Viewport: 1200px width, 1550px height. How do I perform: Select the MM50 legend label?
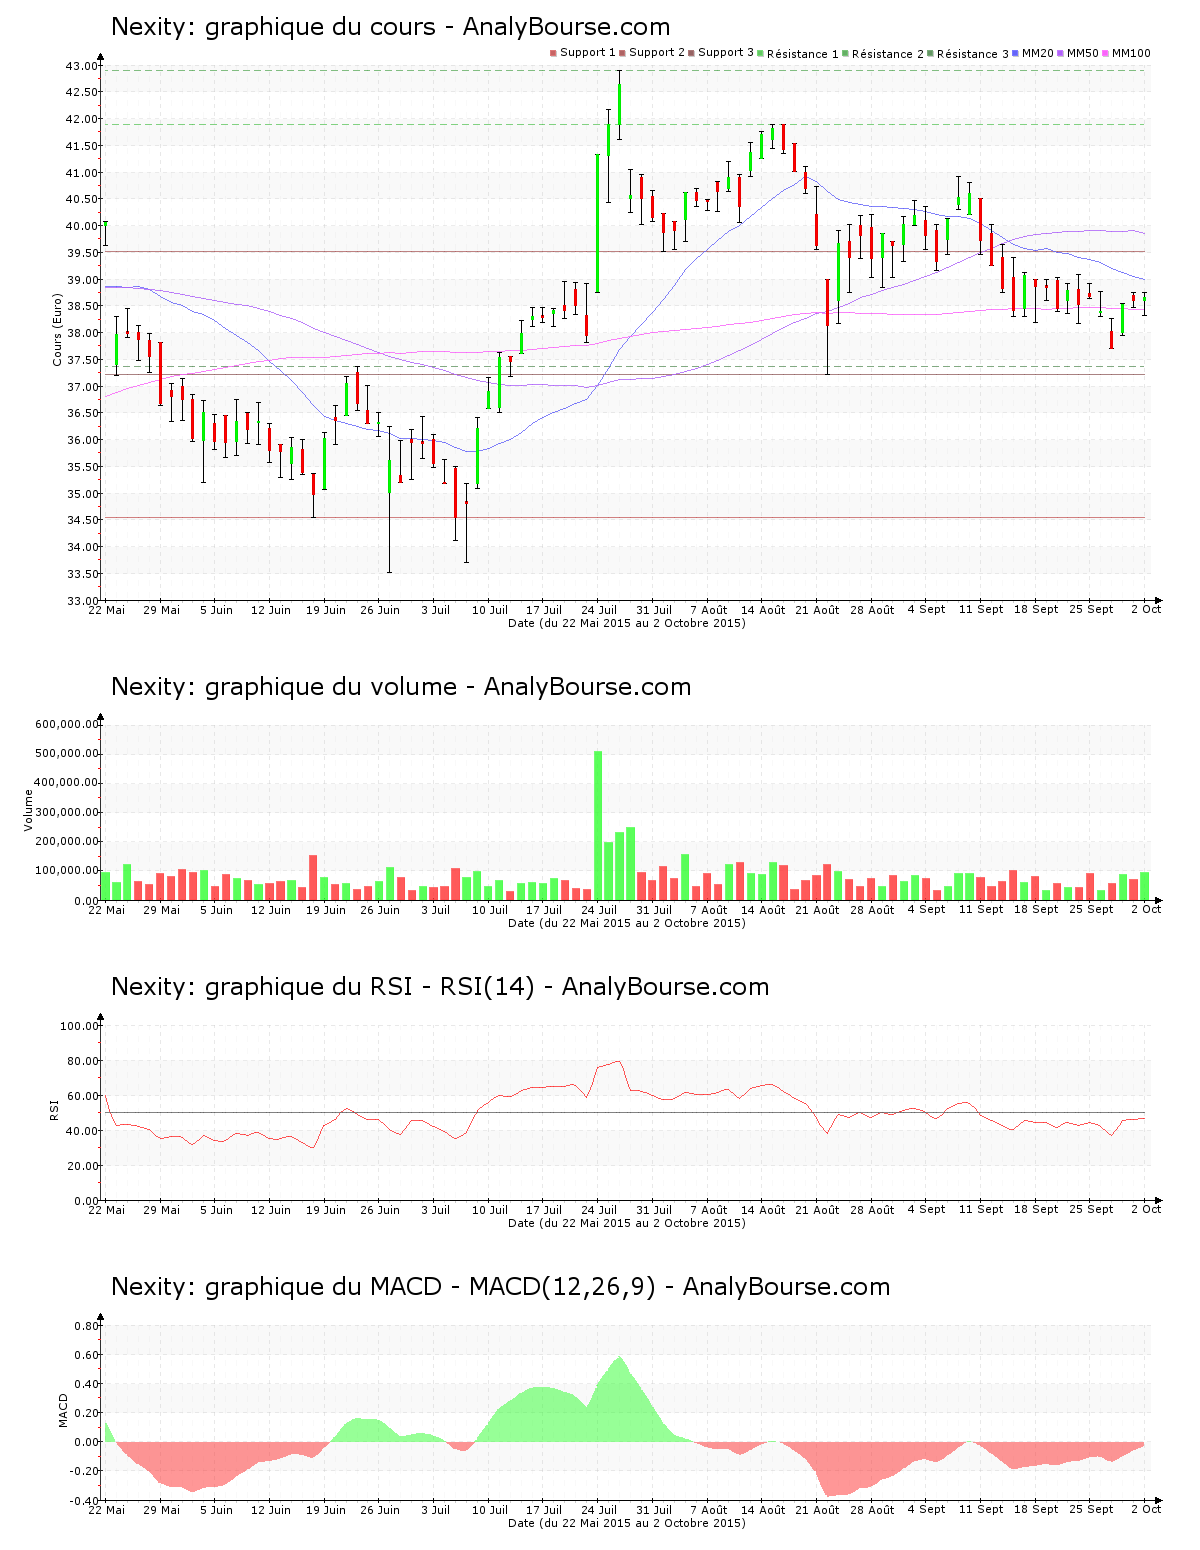click(x=1083, y=53)
